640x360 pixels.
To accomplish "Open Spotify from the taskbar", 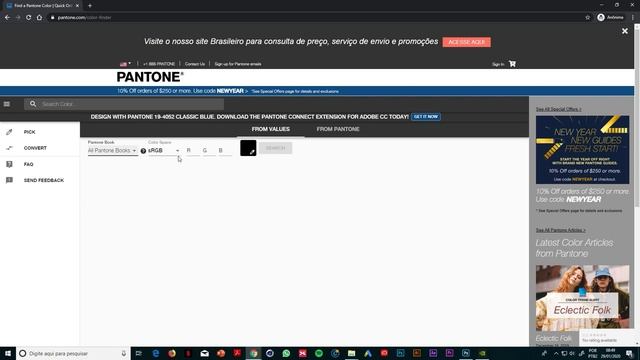I will point(319,353).
